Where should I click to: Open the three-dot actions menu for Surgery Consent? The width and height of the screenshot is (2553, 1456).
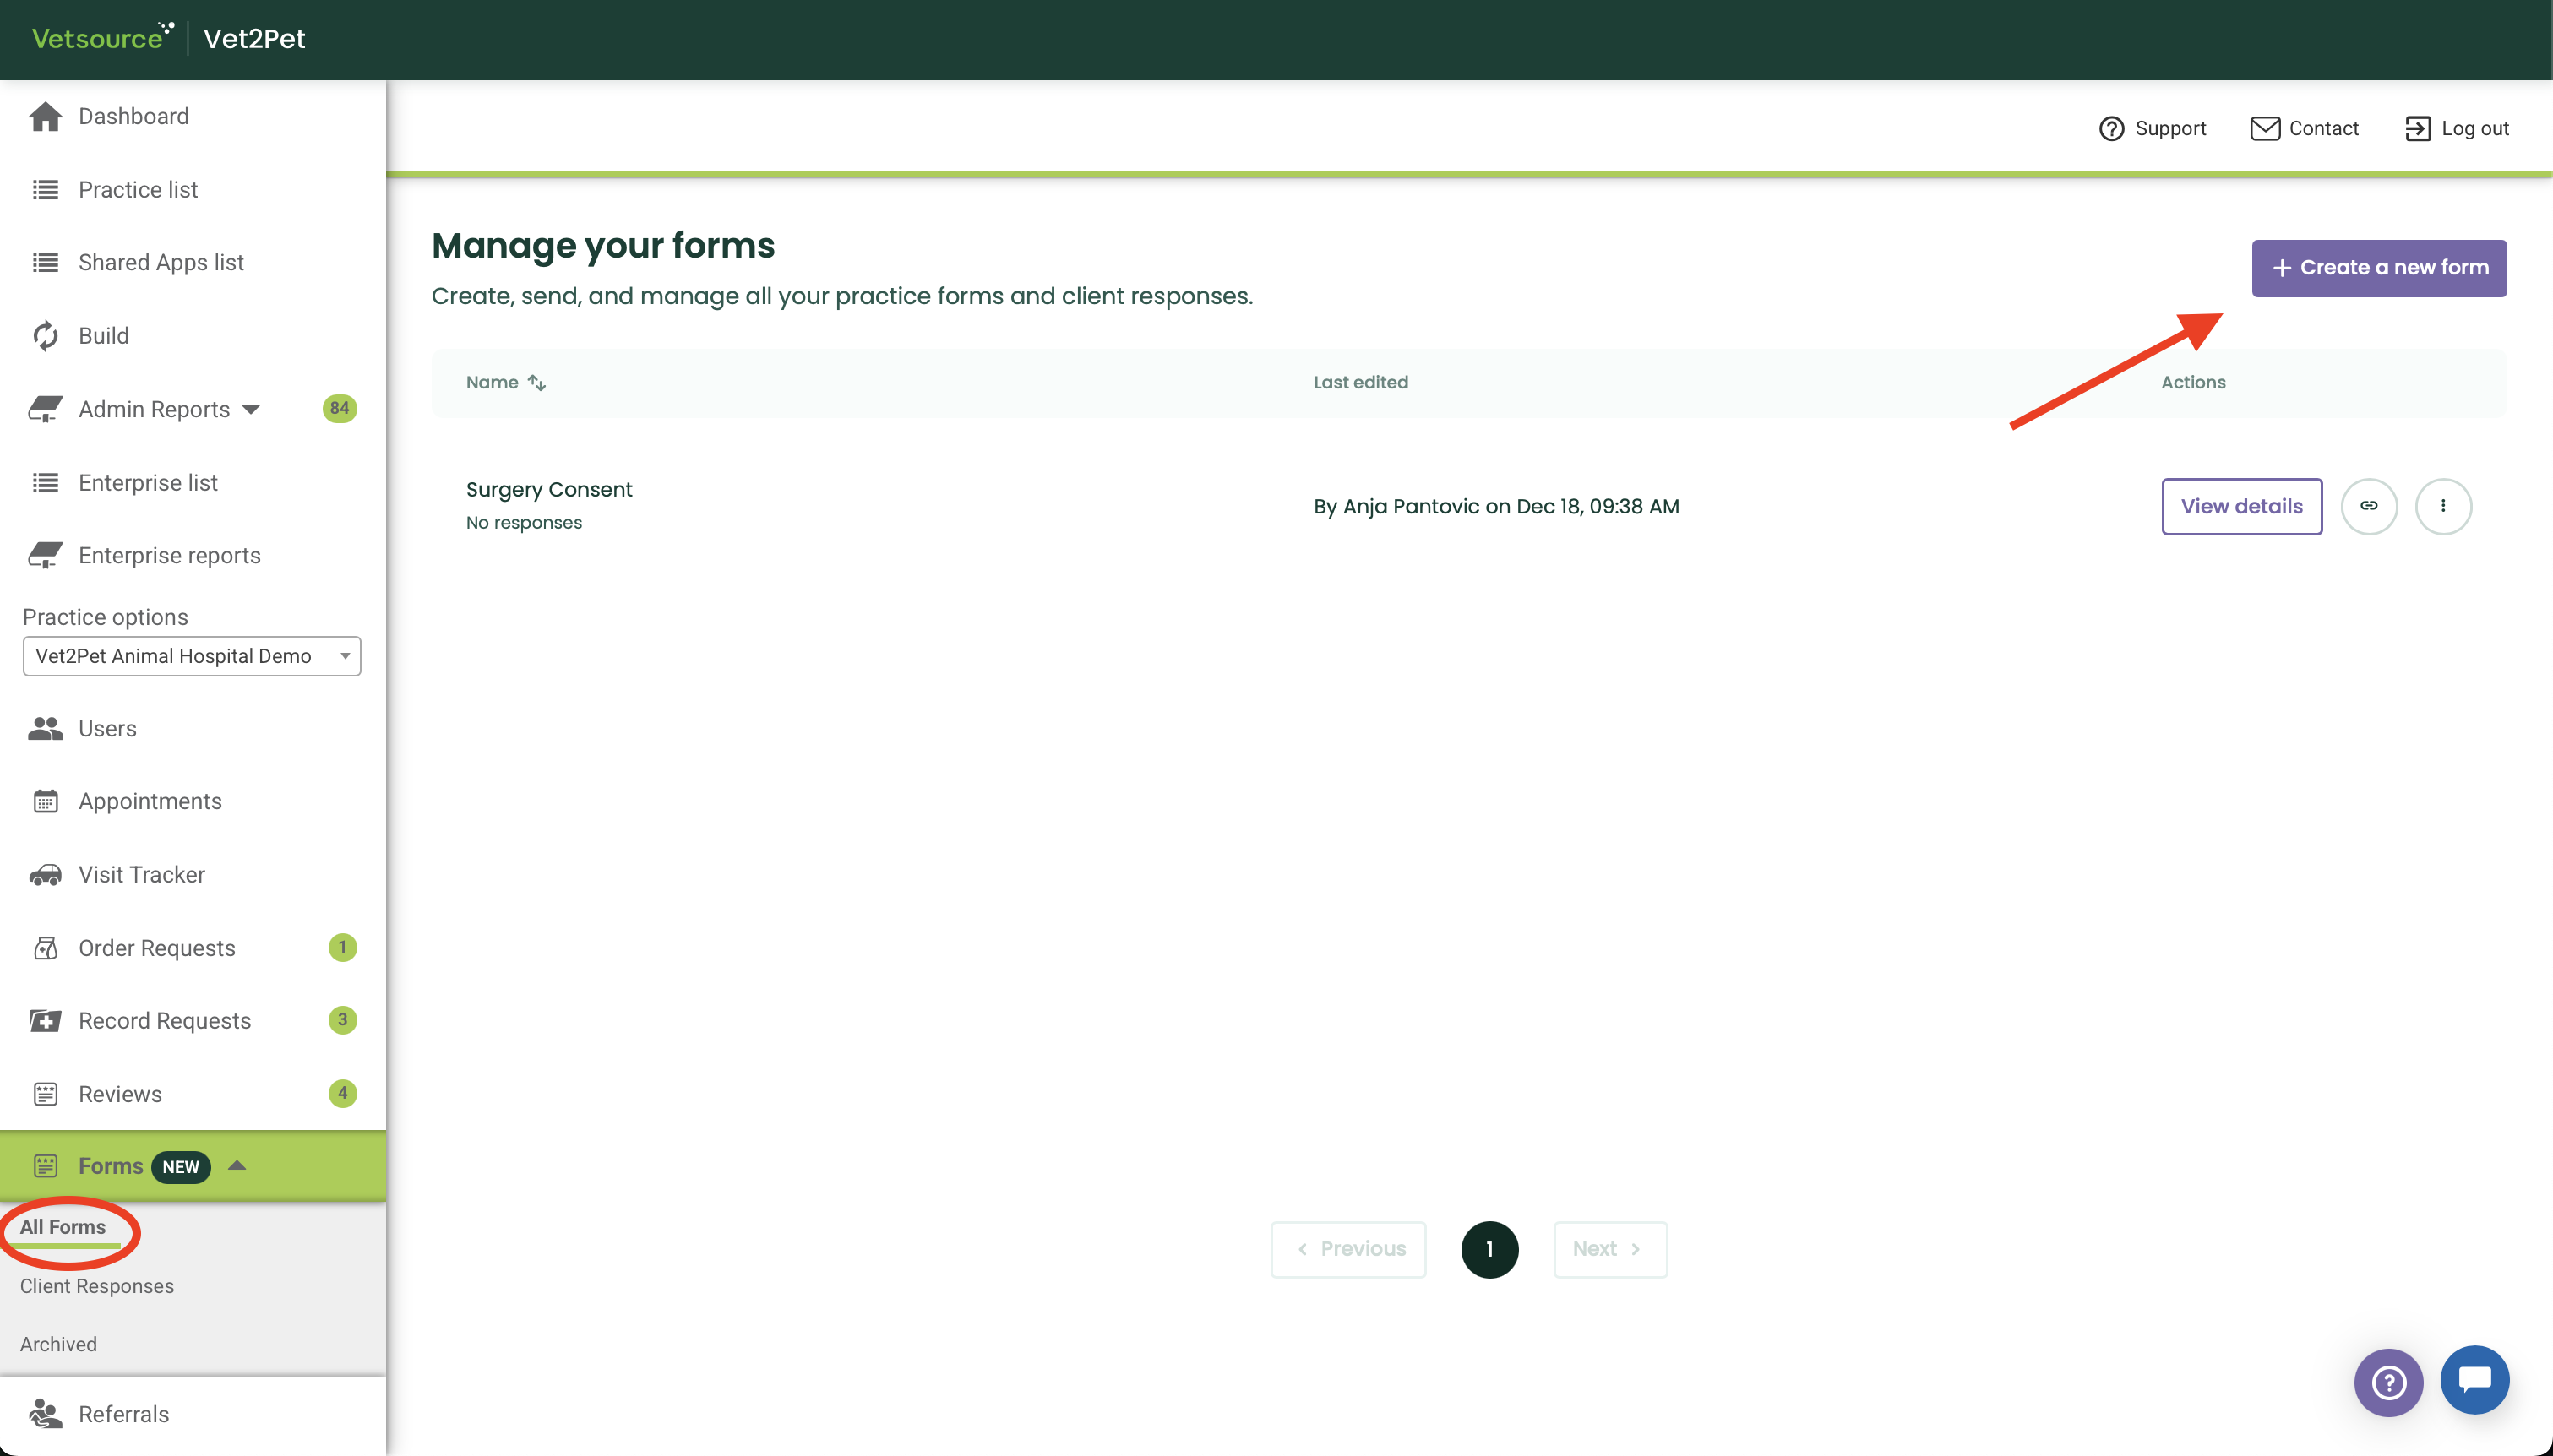2442,506
